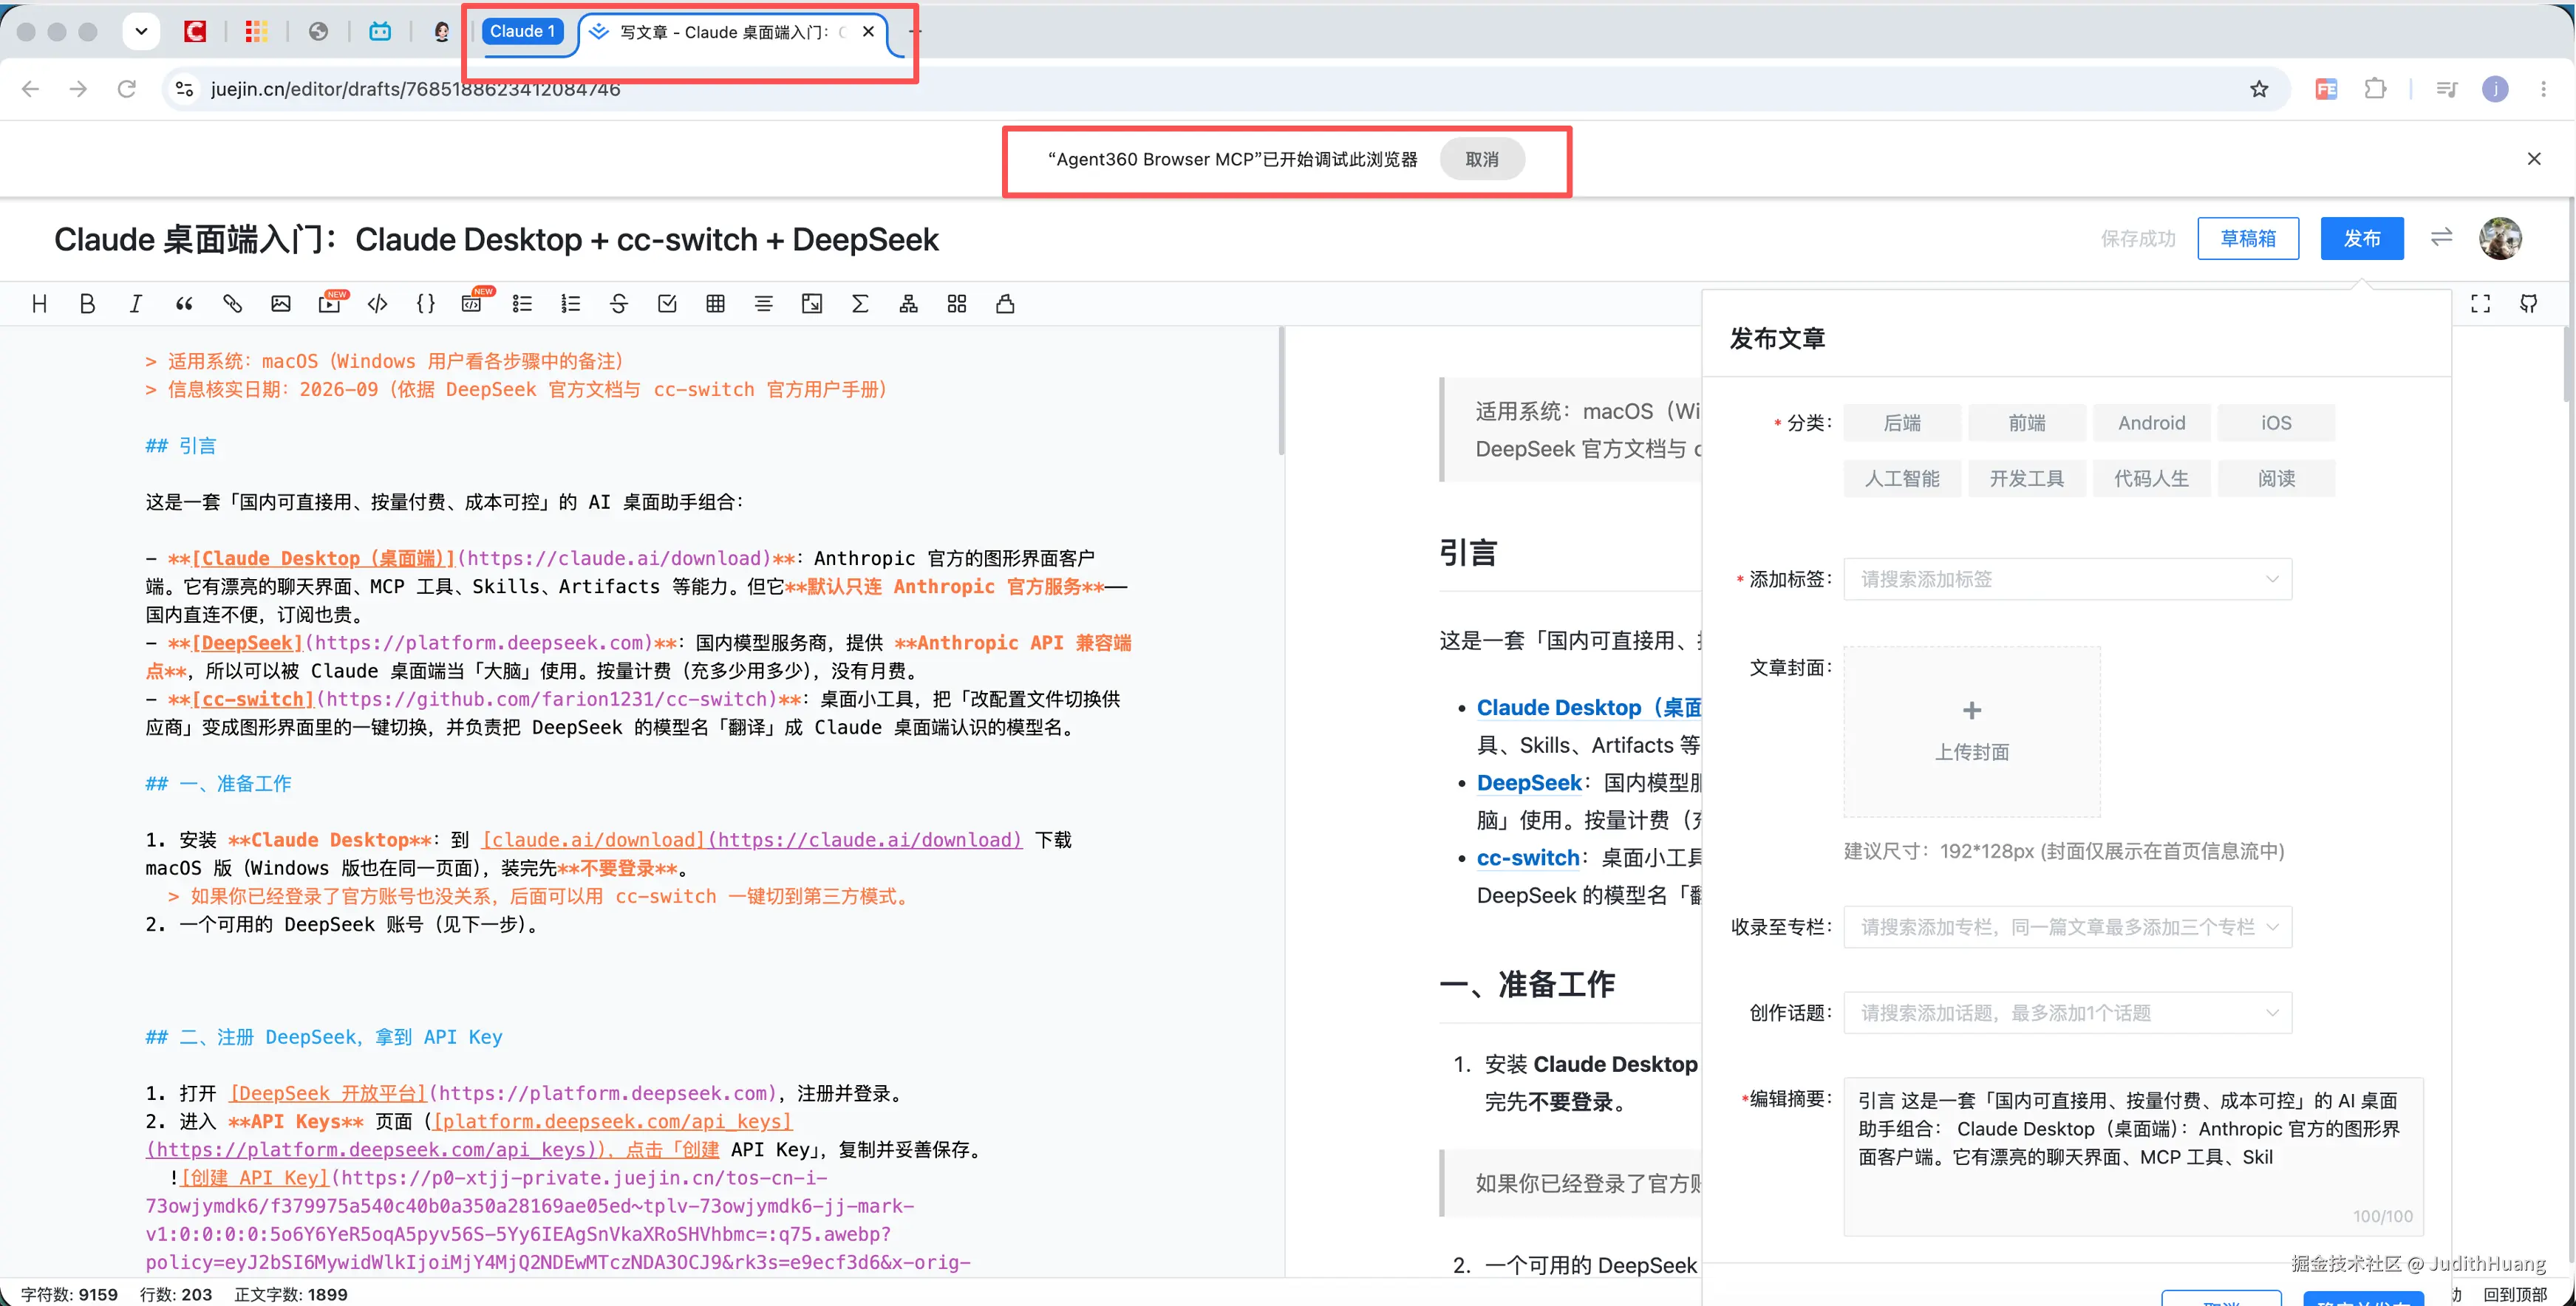Insert a blockquote using the quote icon
2576x1306 pixels.
click(x=184, y=304)
